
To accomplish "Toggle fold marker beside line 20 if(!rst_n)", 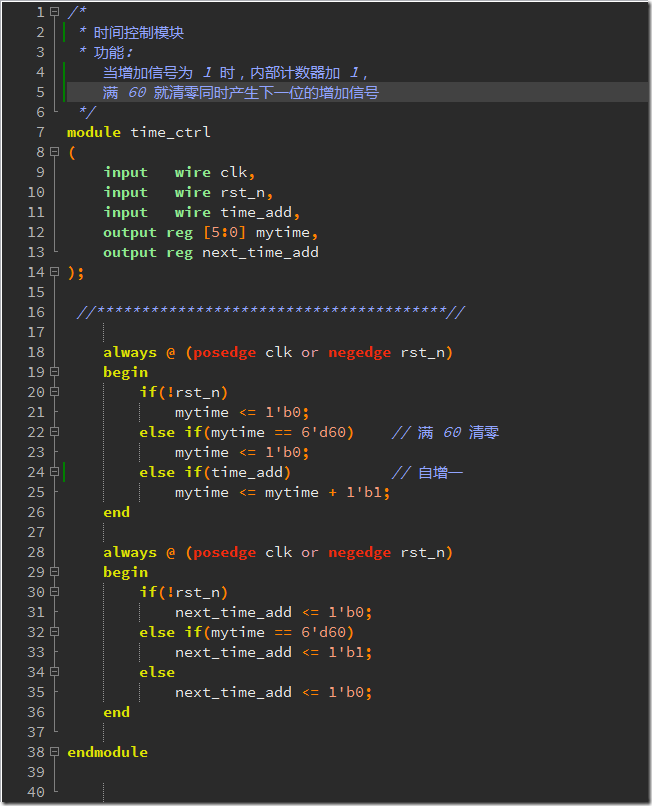I will coord(55,392).
